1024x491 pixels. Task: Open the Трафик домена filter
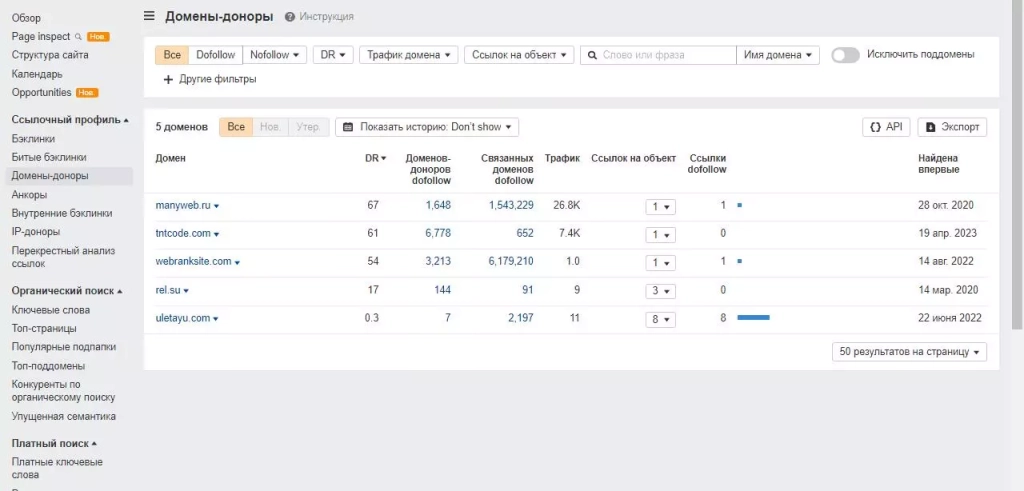point(409,55)
